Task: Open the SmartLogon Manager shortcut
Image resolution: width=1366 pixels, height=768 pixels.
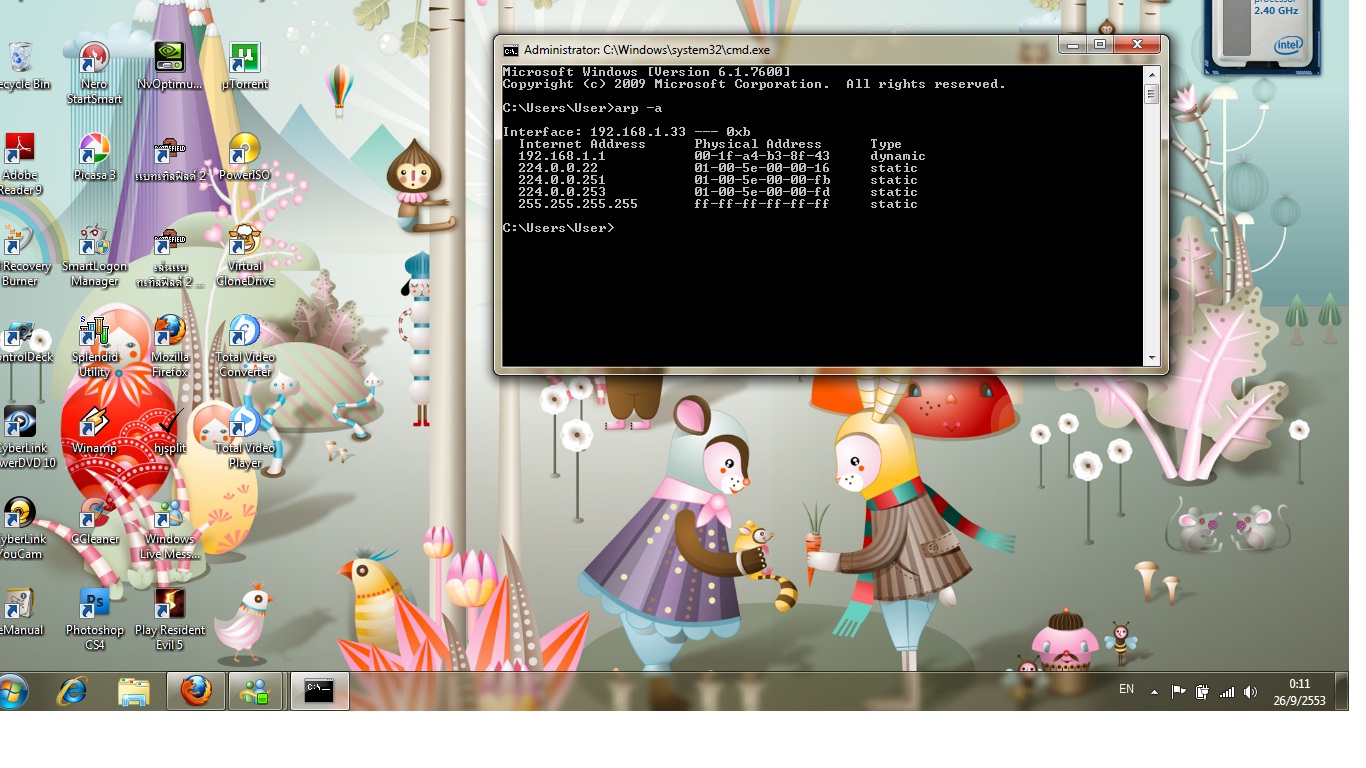Action: (x=94, y=255)
